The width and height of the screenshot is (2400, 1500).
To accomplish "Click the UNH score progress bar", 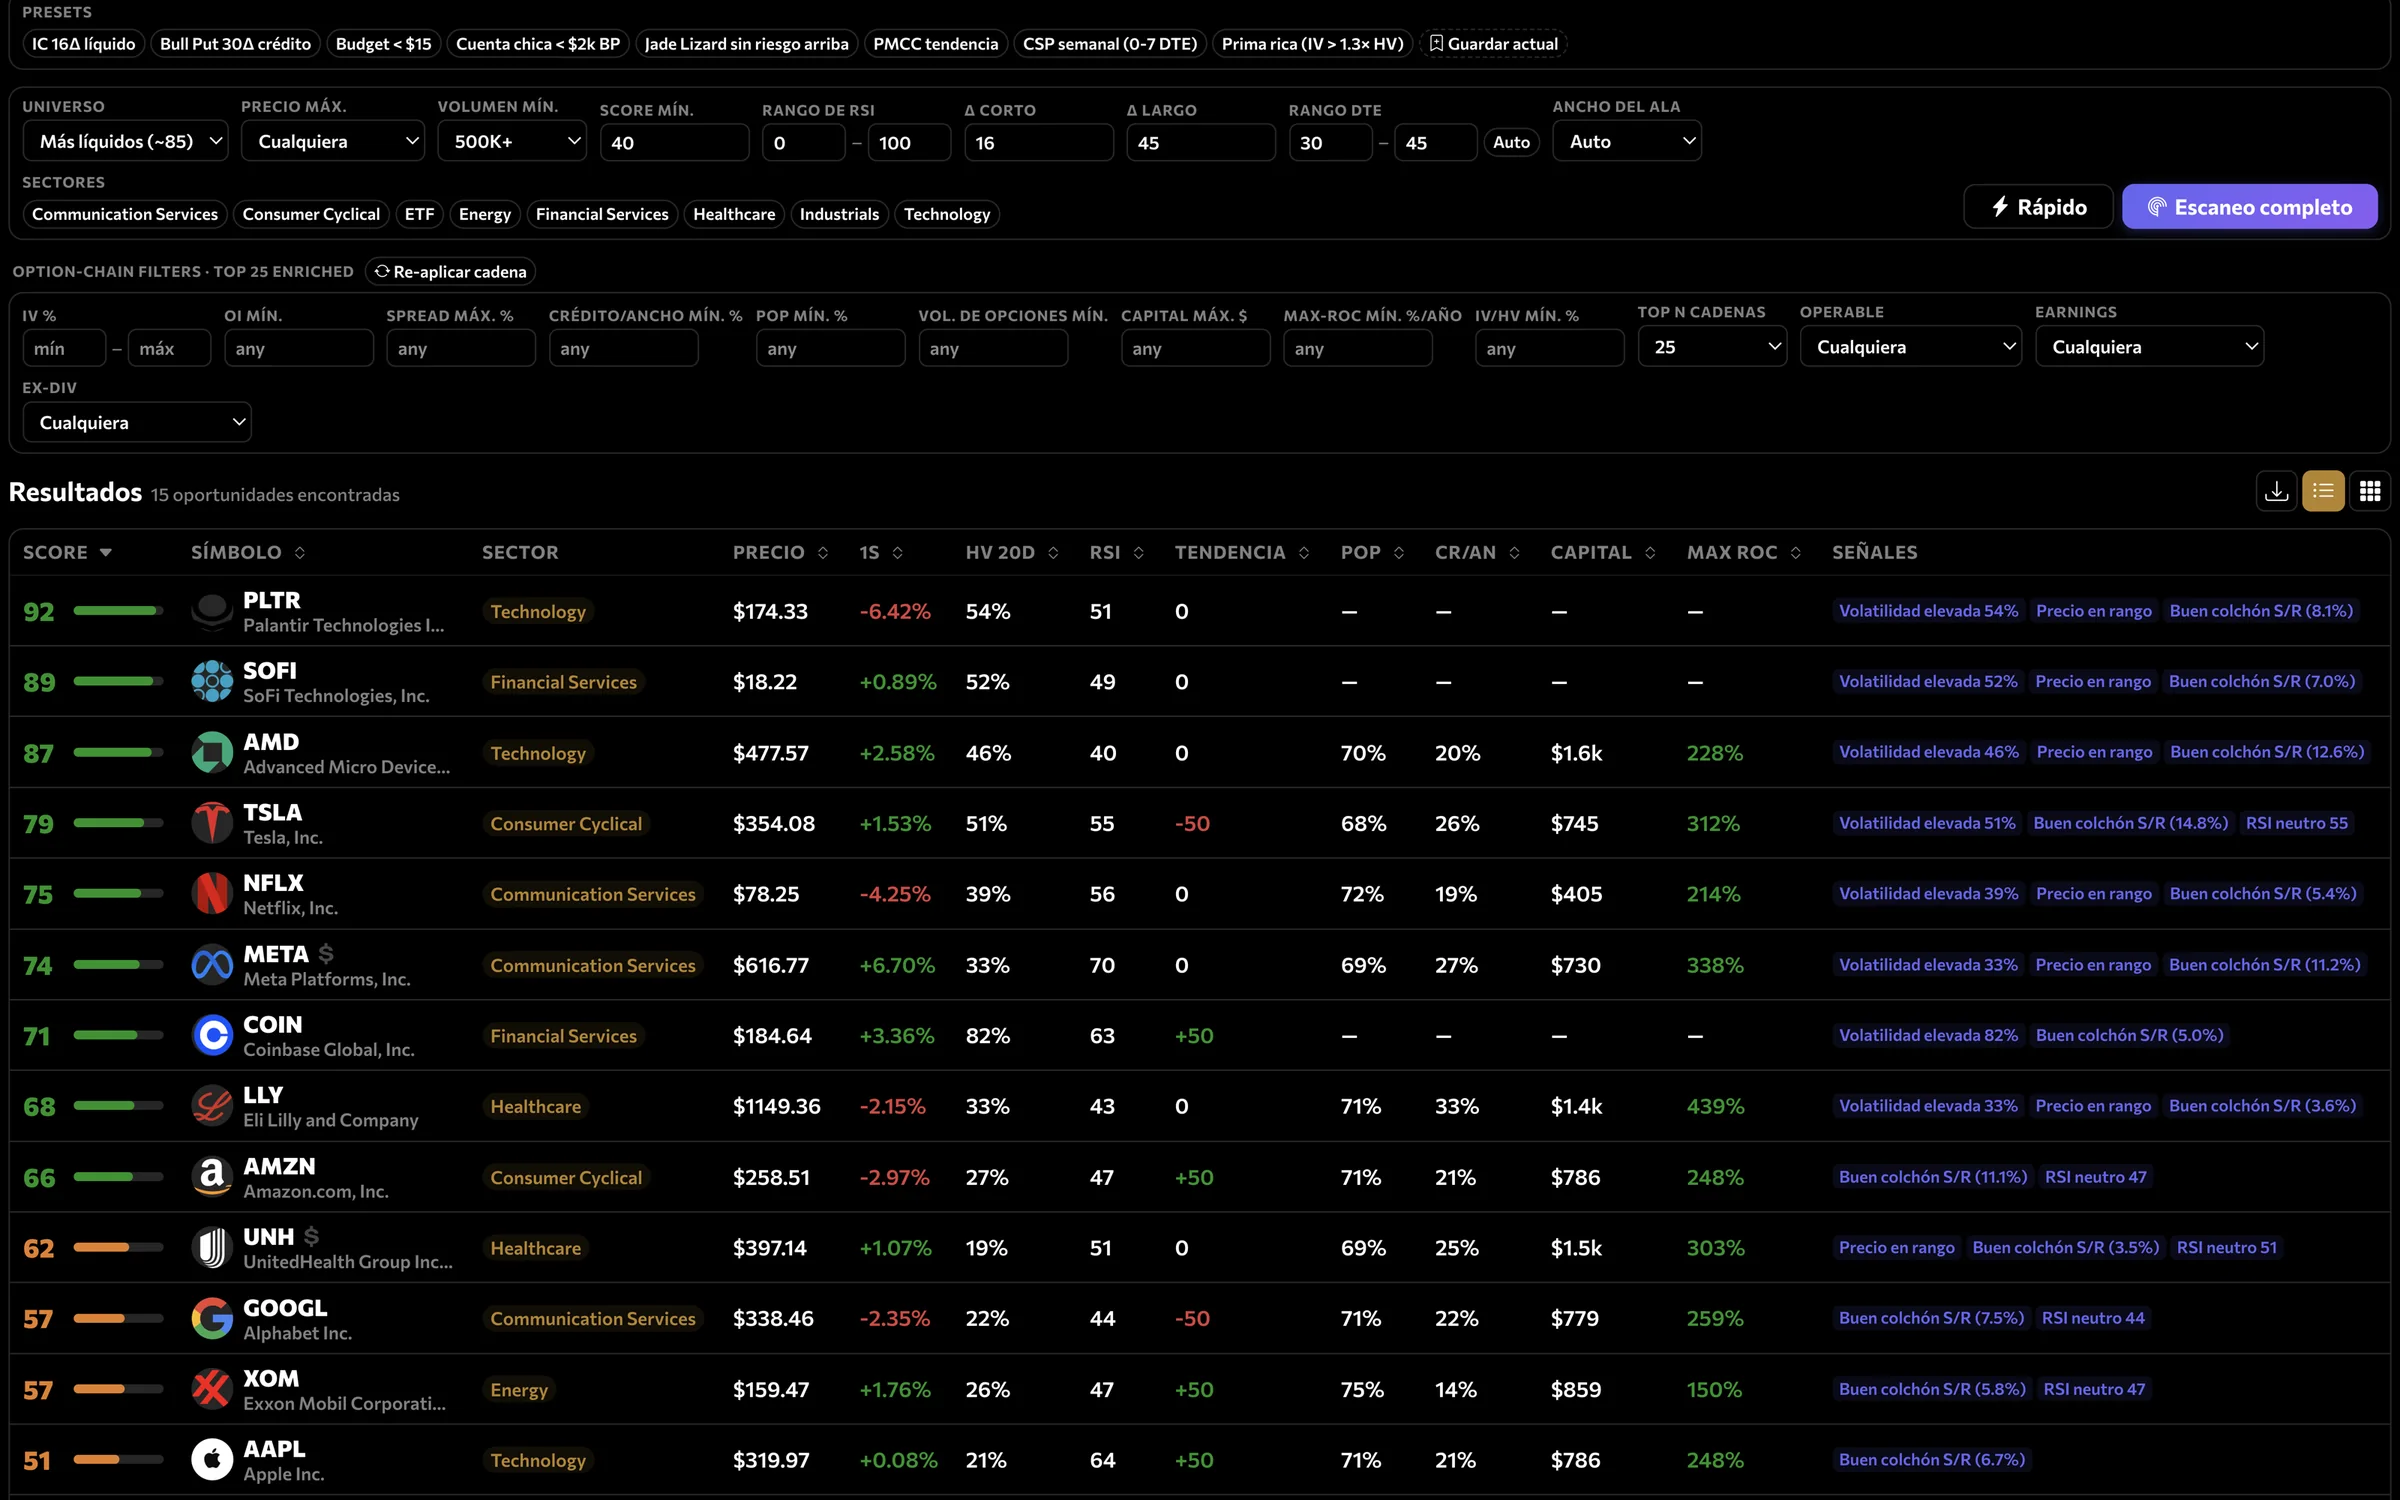I will click(118, 1248).
